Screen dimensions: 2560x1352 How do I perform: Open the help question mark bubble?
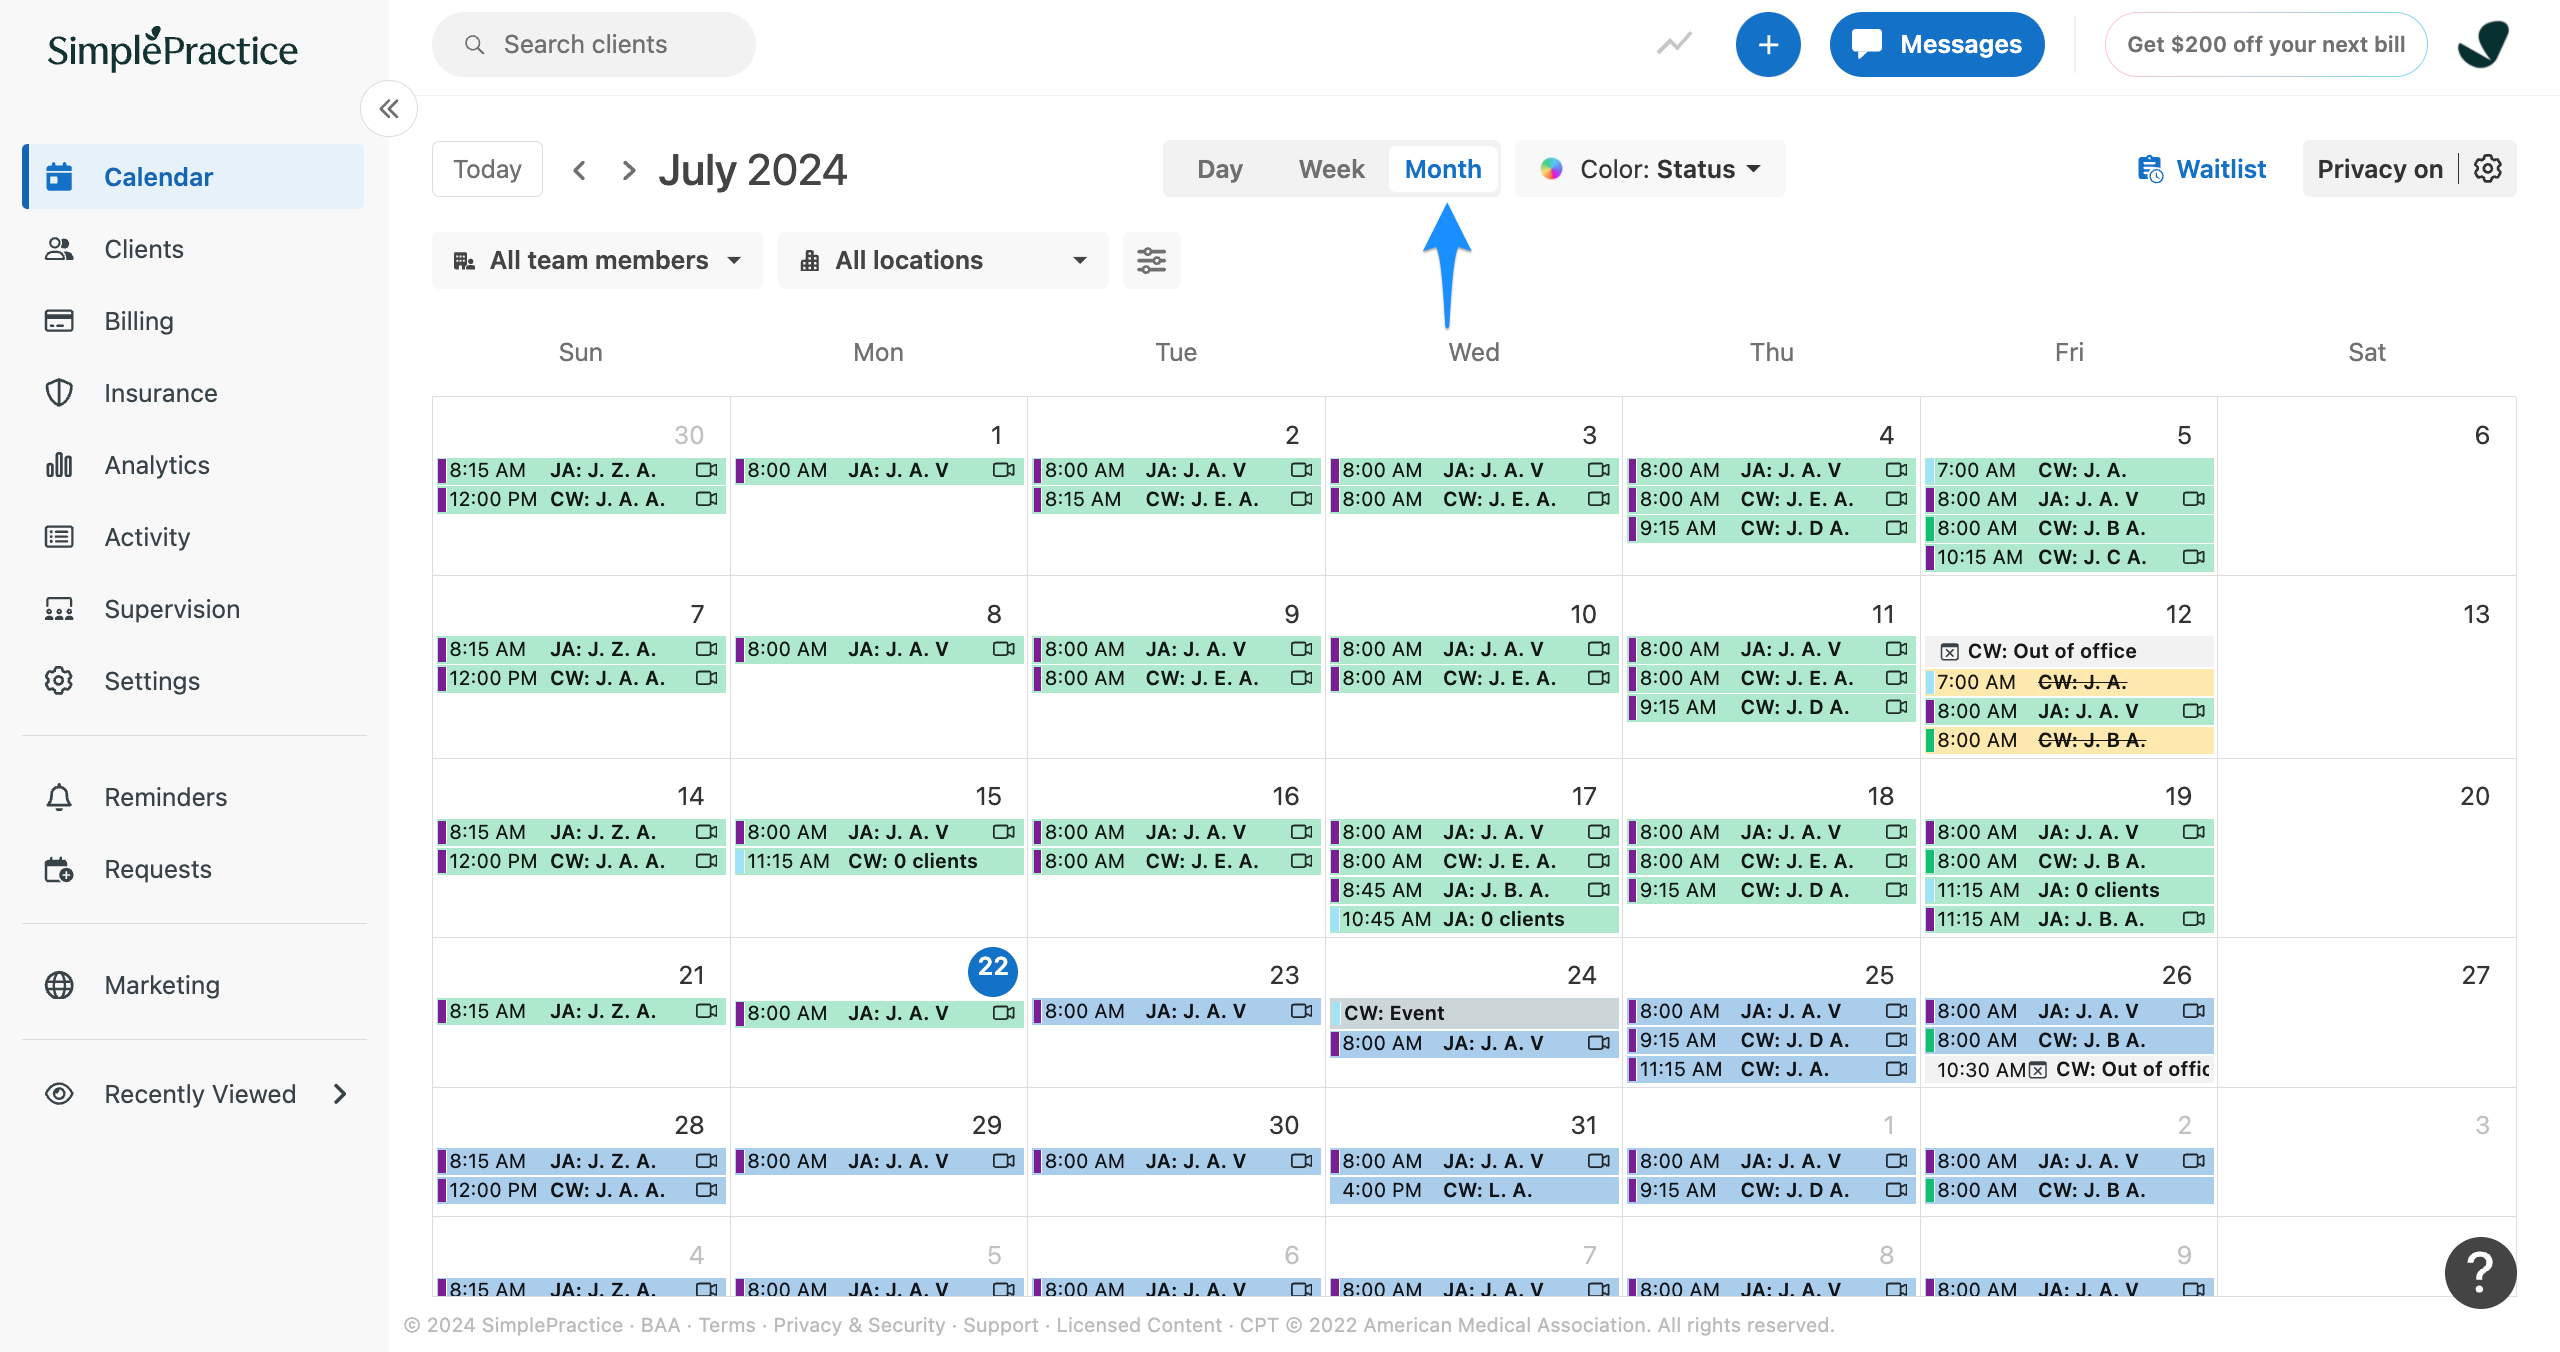coord(2479,1272)
